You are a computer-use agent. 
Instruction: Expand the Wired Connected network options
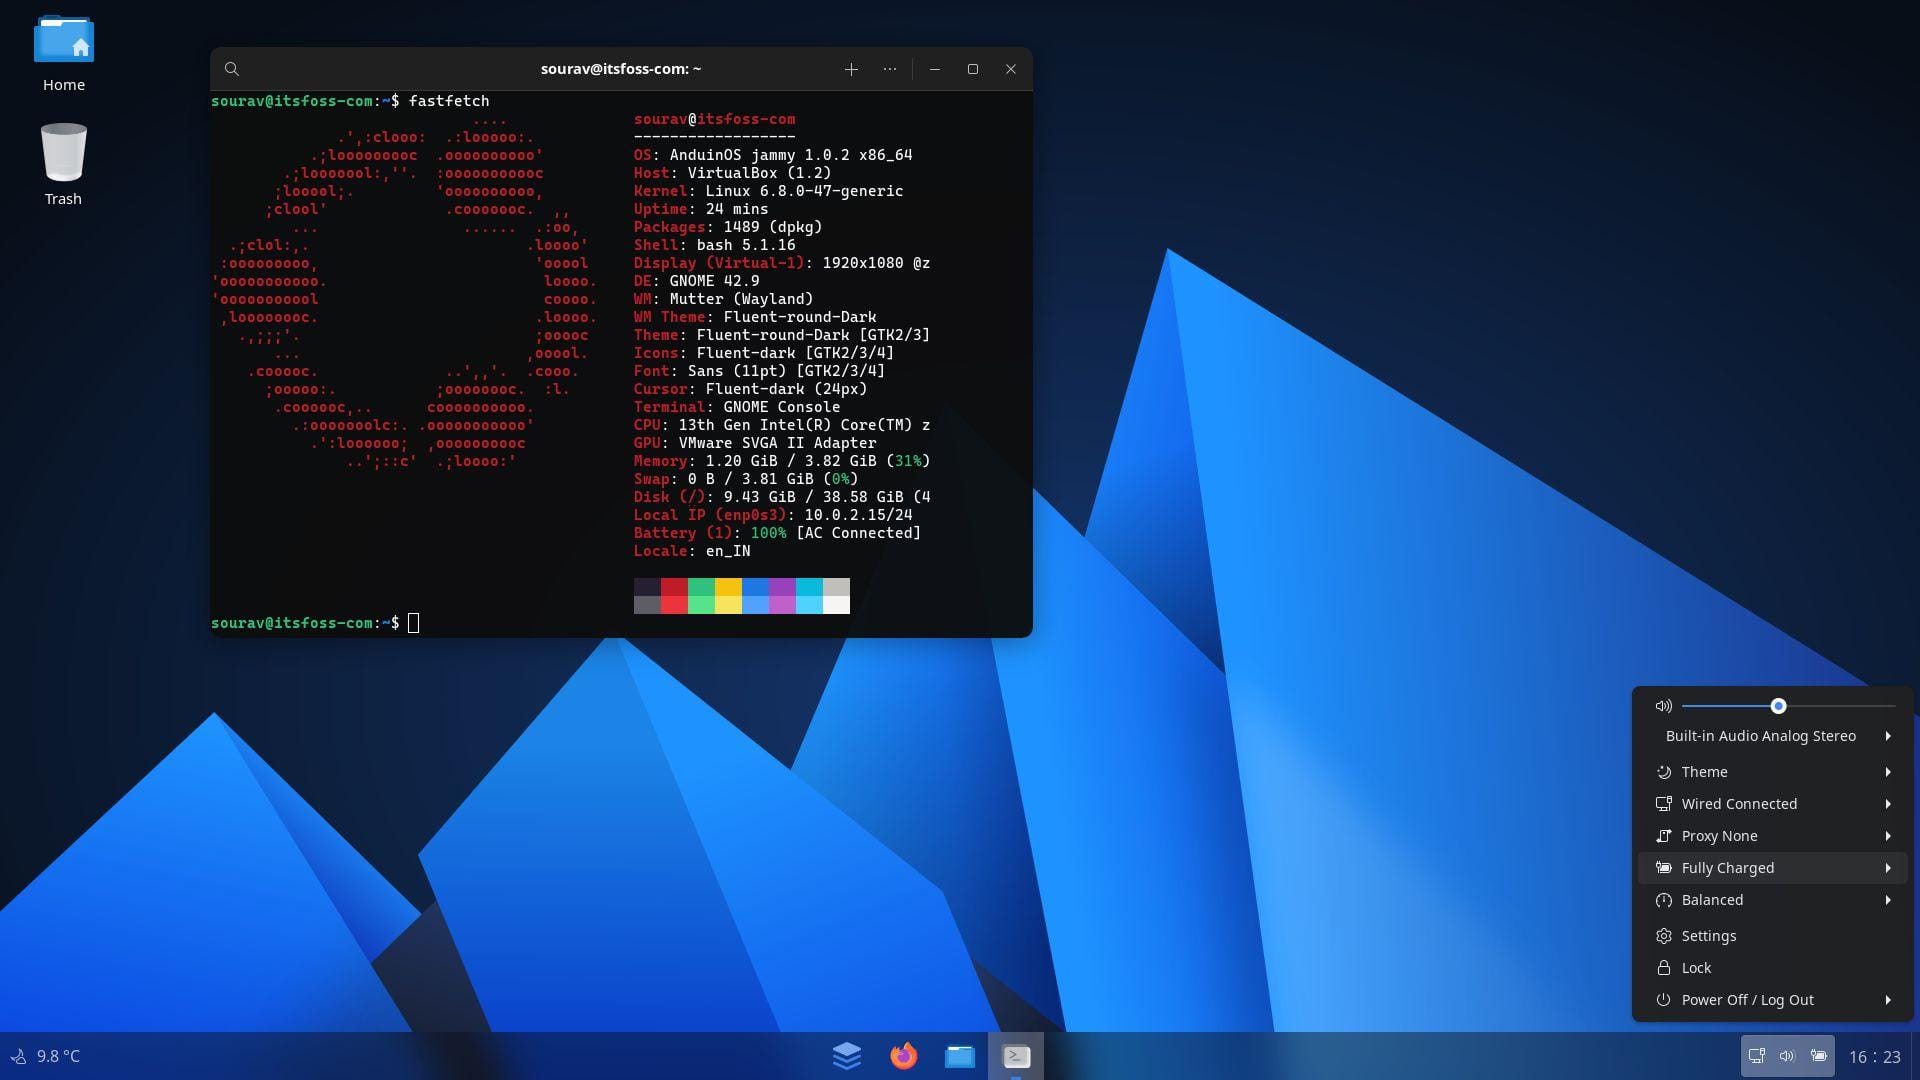point(1887,804)
